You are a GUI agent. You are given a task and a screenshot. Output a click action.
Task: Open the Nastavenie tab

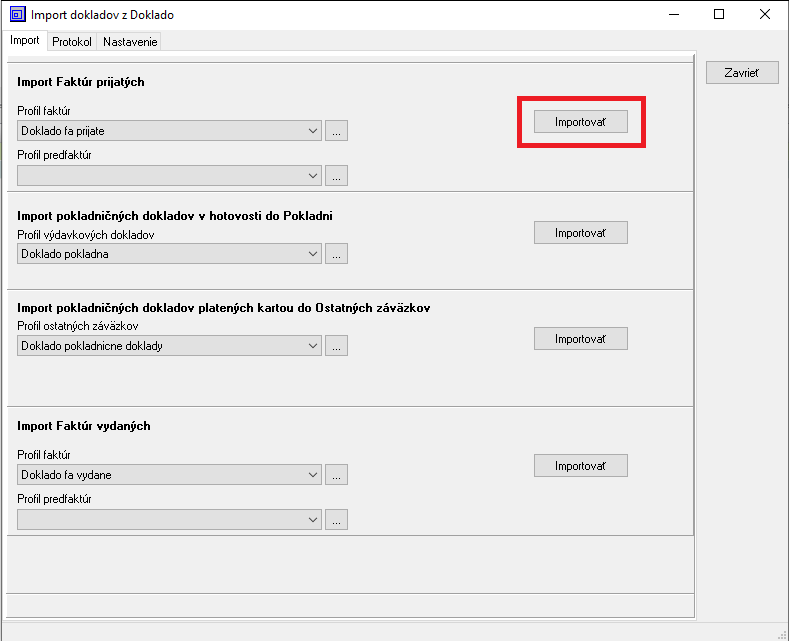pyautogui.click(x=130, y=42)
